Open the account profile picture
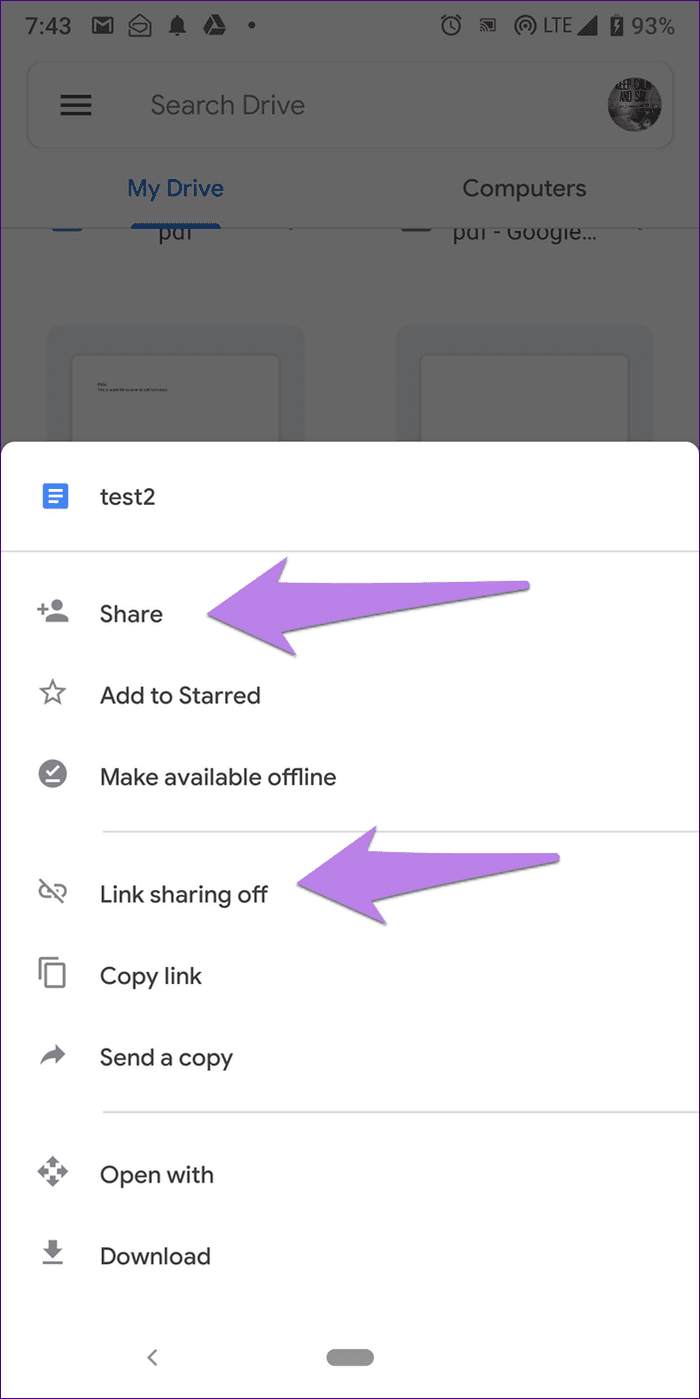 click(634, 104)
